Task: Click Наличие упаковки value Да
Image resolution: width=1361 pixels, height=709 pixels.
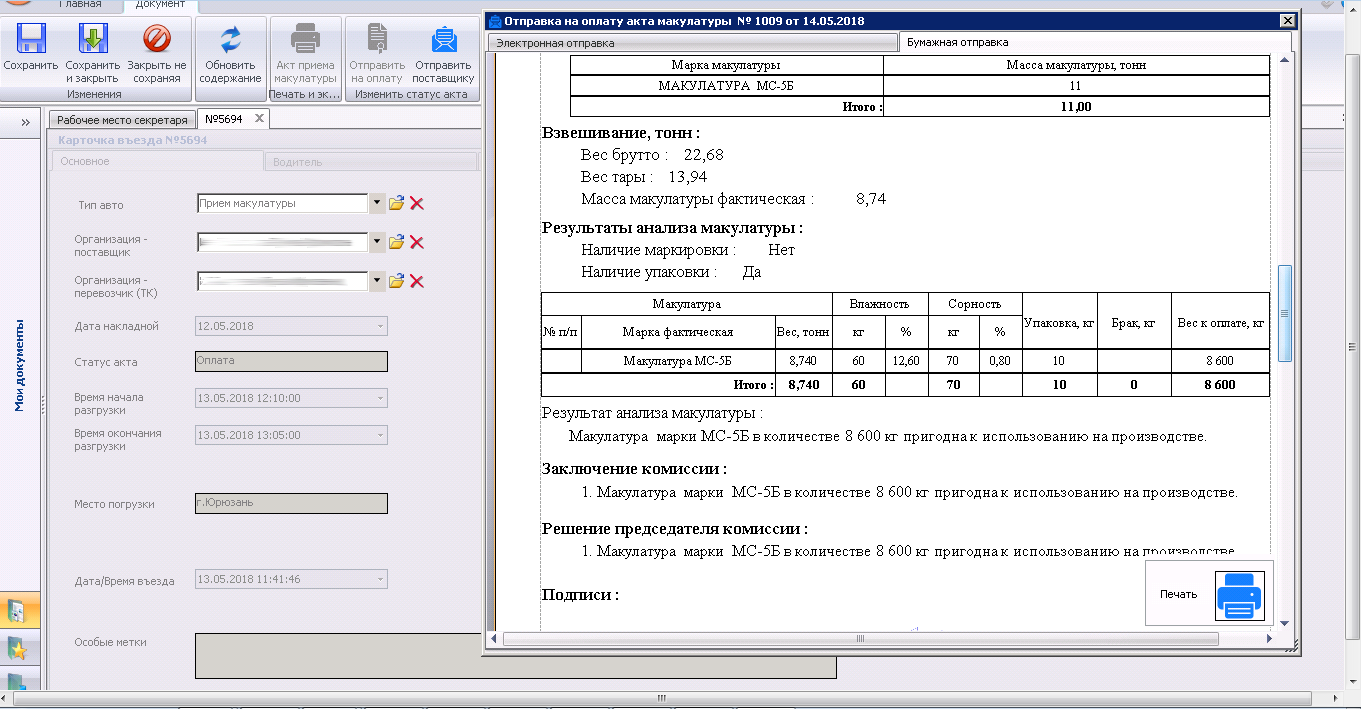Action: (x=751, y=272)
